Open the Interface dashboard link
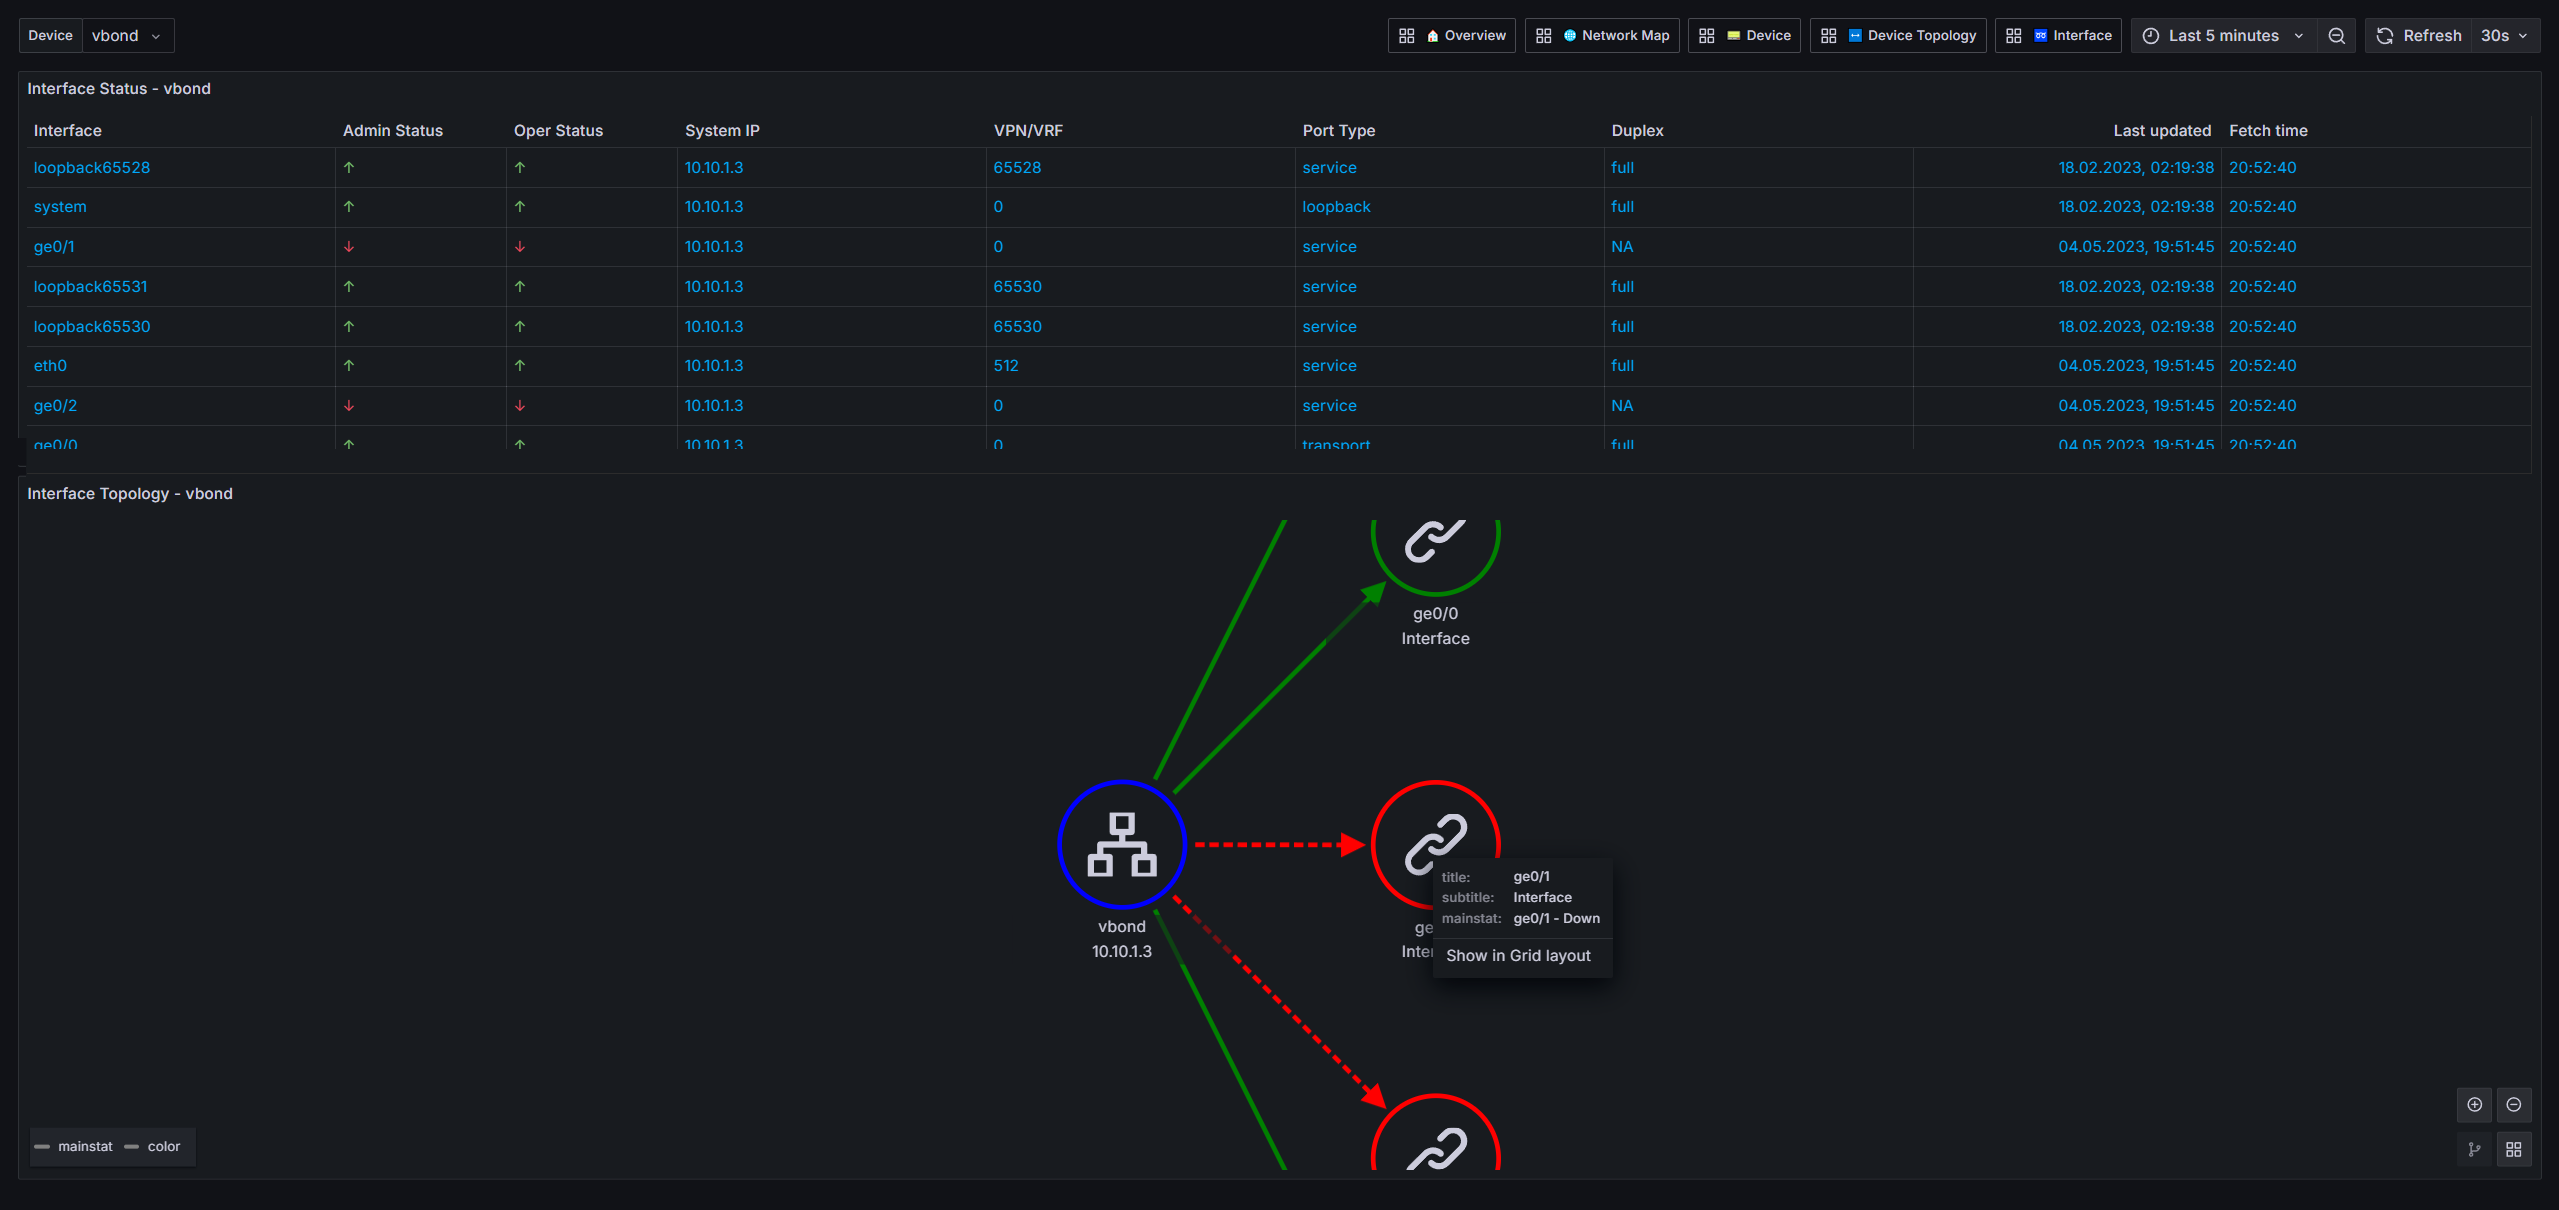 2058,36
